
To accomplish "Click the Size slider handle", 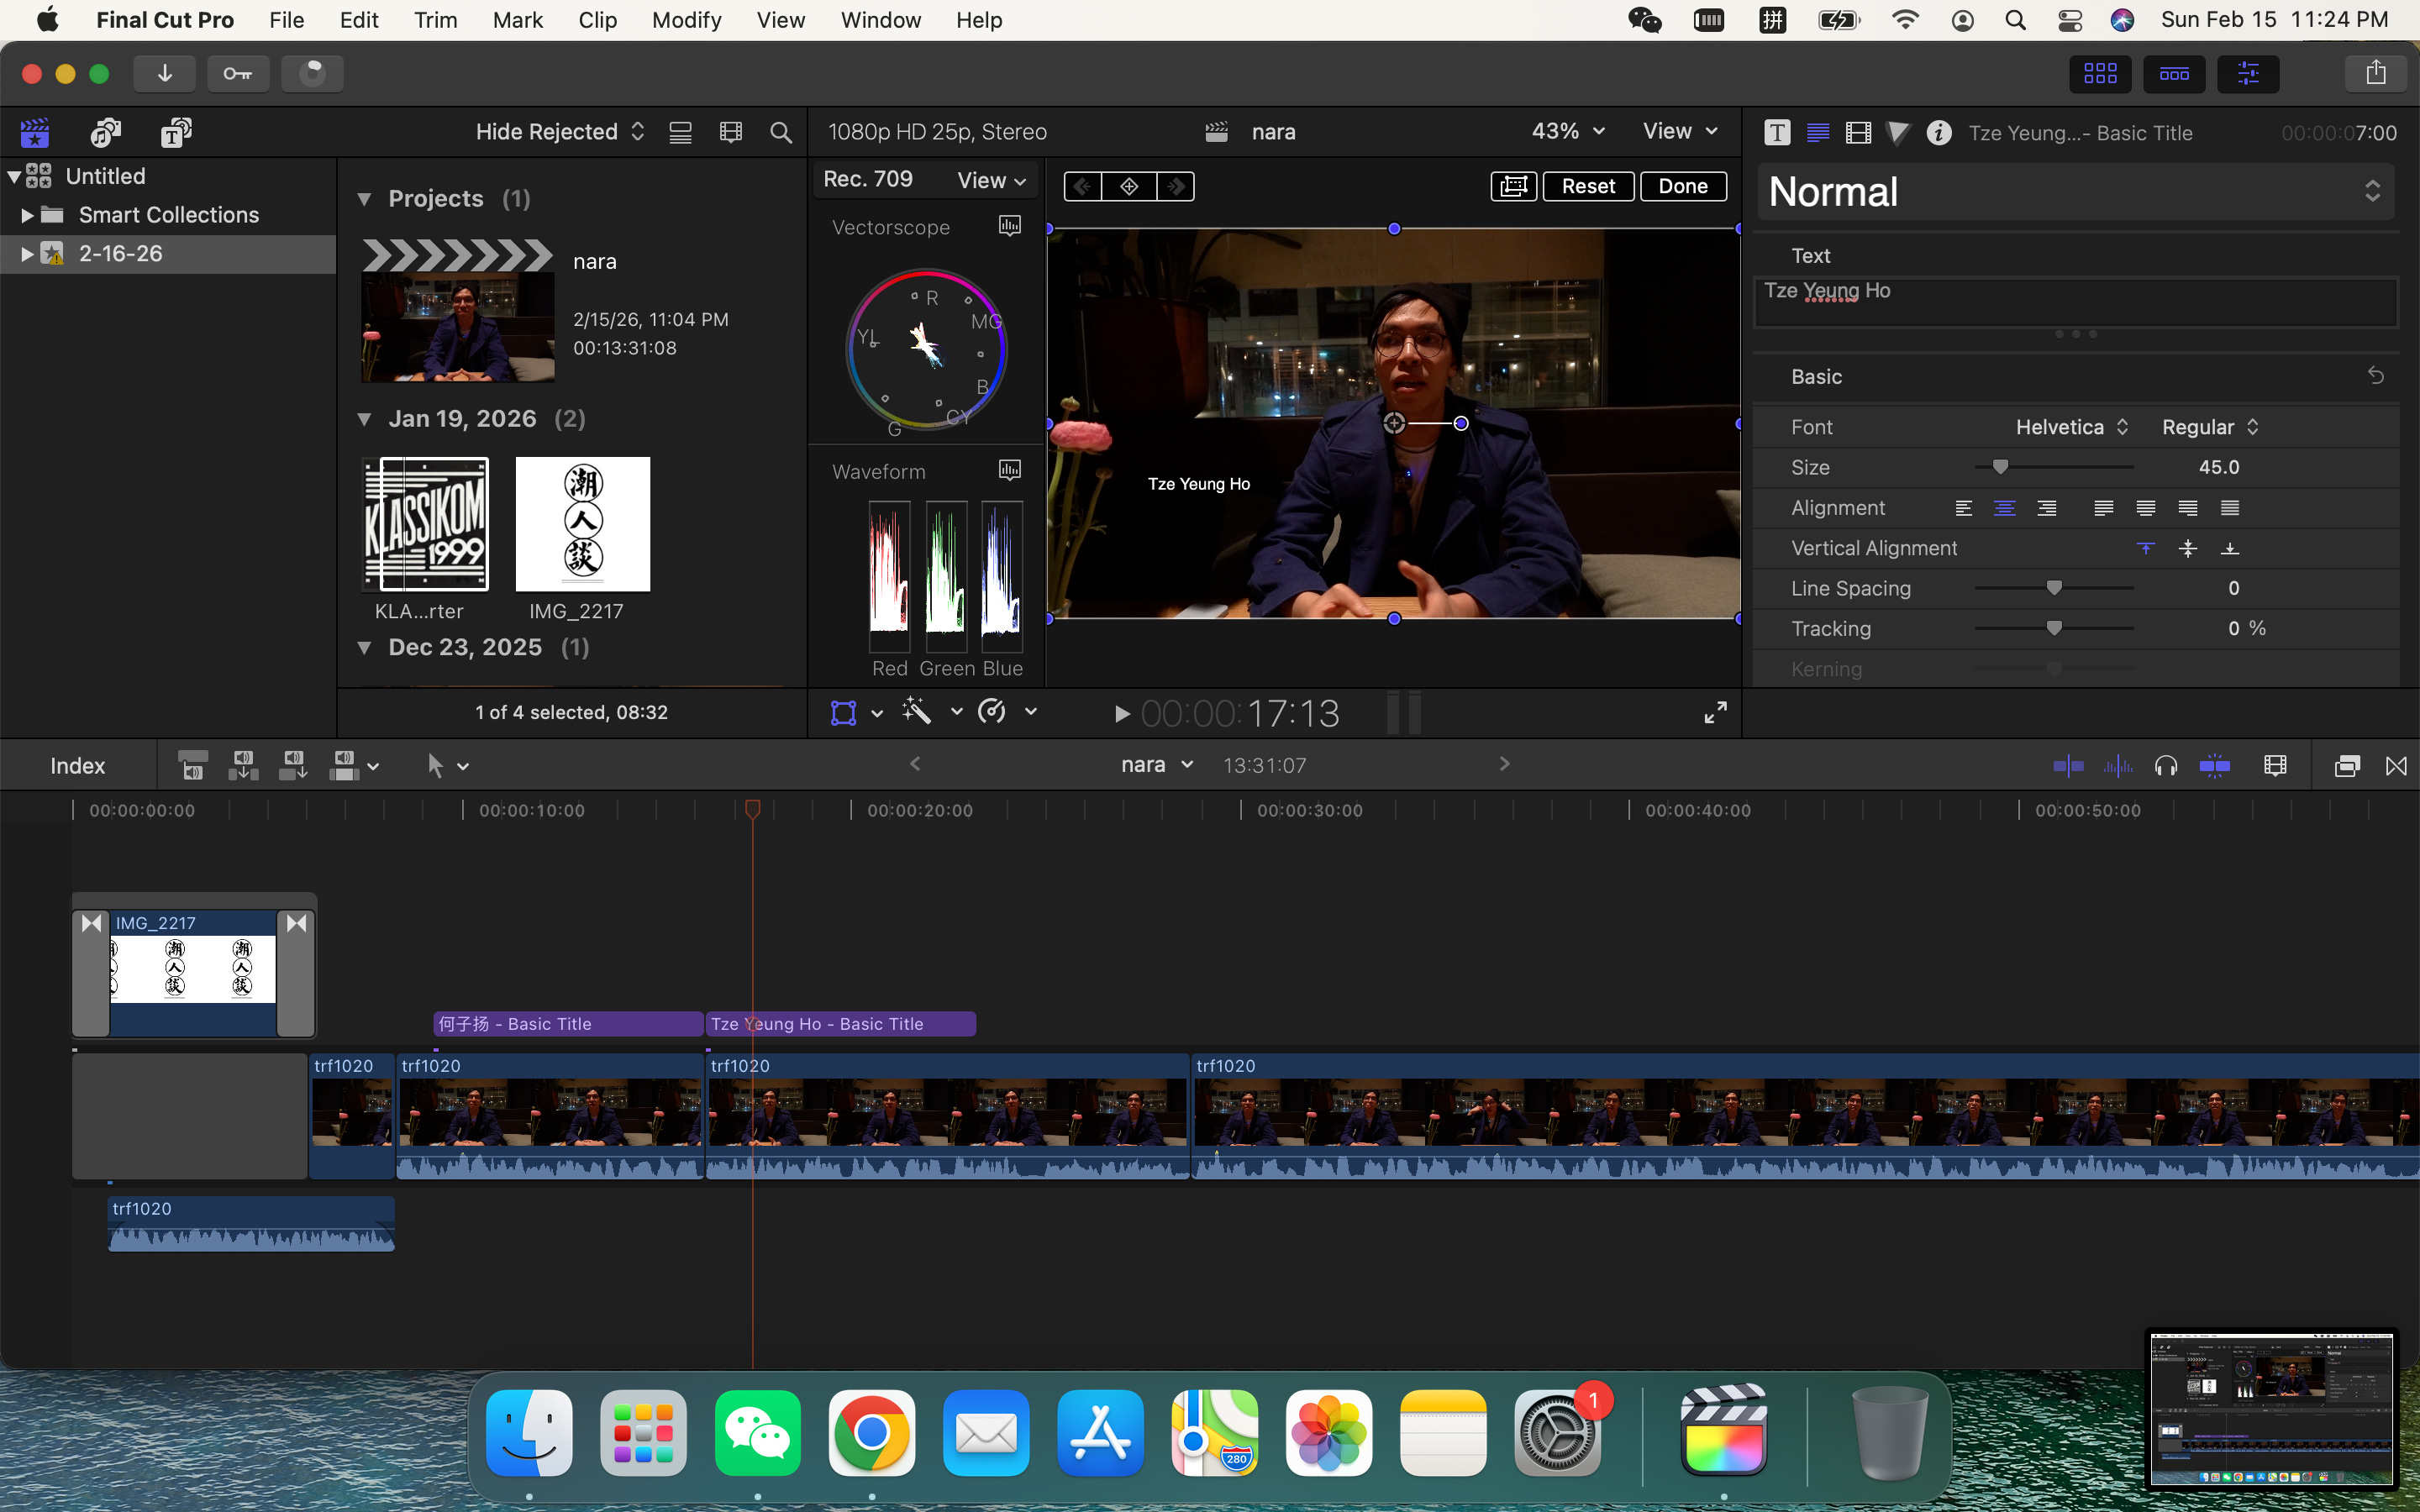I will tap(1999, 467).
